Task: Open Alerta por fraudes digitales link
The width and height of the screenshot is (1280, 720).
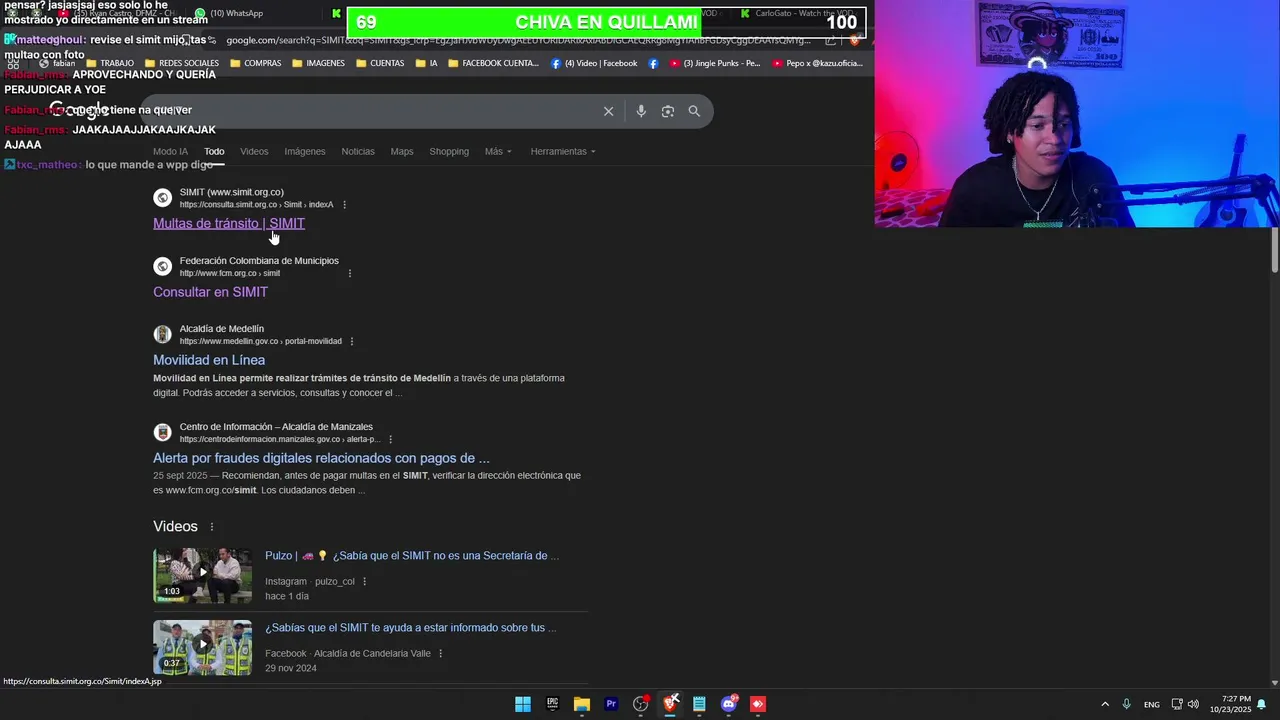Action: [321, 458]
